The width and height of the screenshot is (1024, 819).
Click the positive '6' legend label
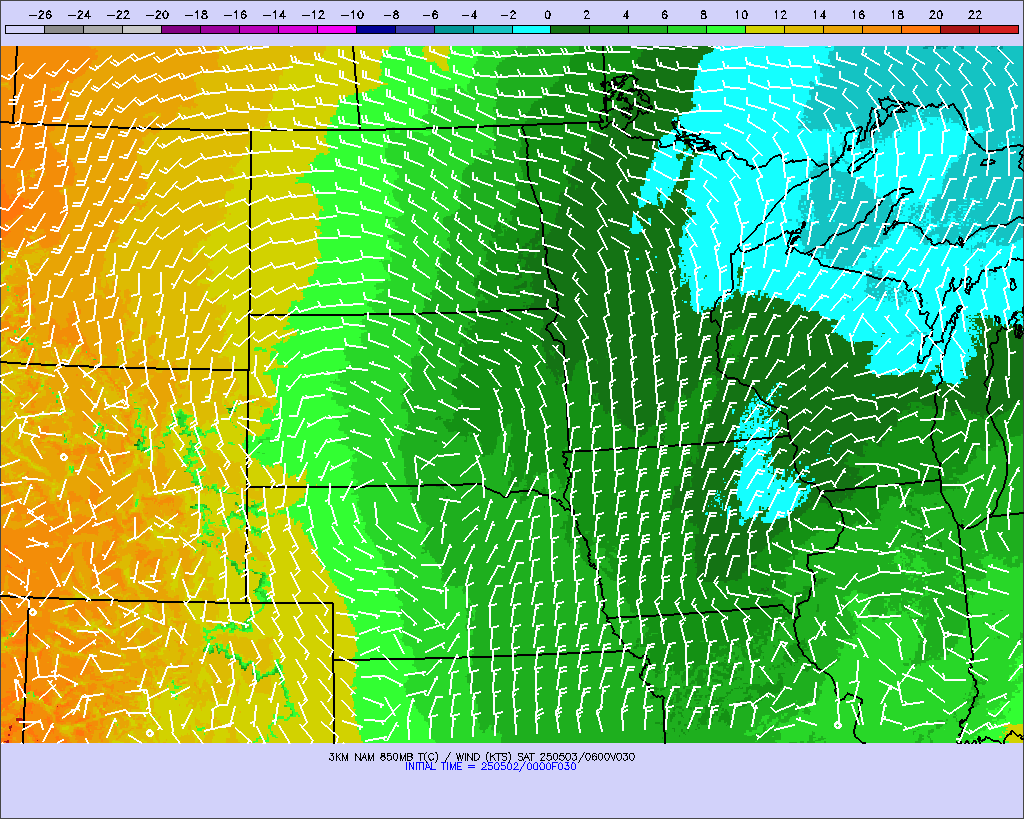click(x=664, y=14)
